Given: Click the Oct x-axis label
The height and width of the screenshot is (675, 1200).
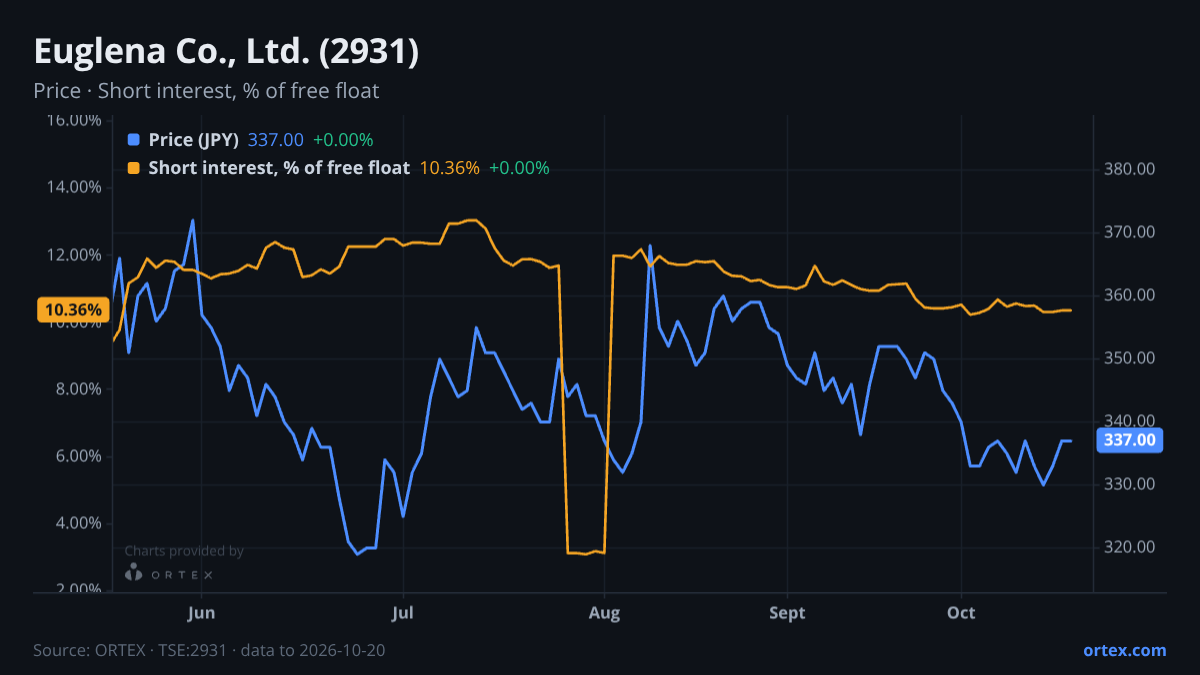Looking at the screenshot, I should (x=961, y=612).
